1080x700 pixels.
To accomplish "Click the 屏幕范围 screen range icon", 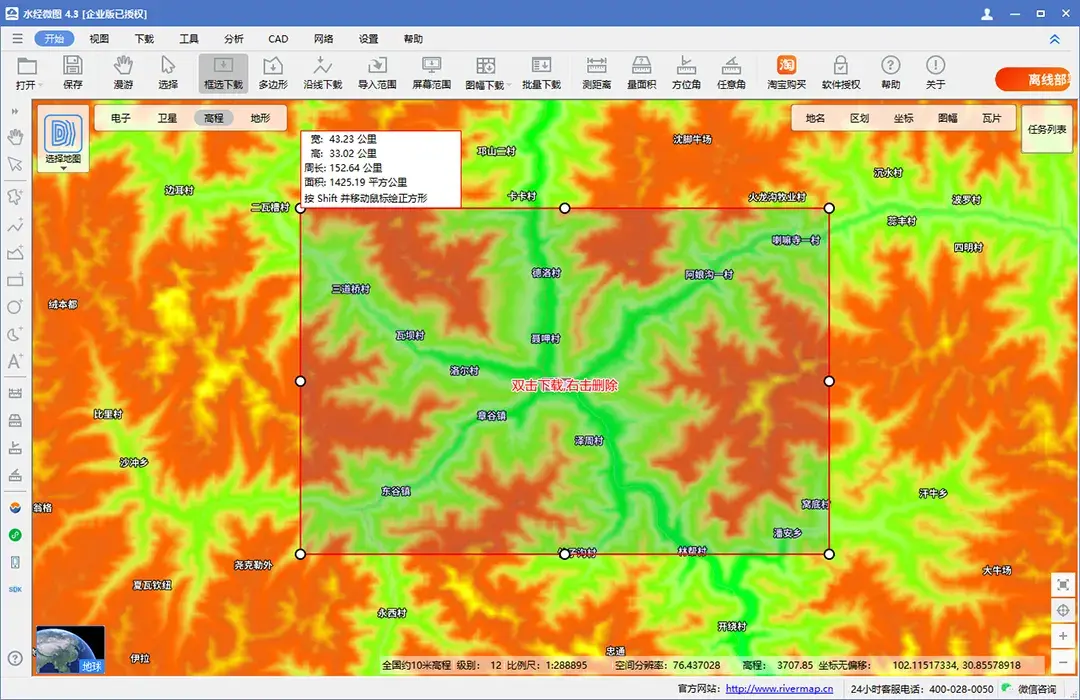I will point(431,73).
